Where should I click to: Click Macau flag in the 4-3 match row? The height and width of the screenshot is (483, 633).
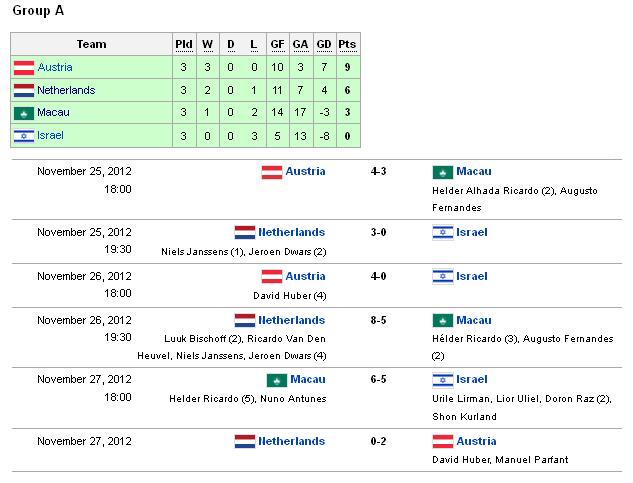442,172
